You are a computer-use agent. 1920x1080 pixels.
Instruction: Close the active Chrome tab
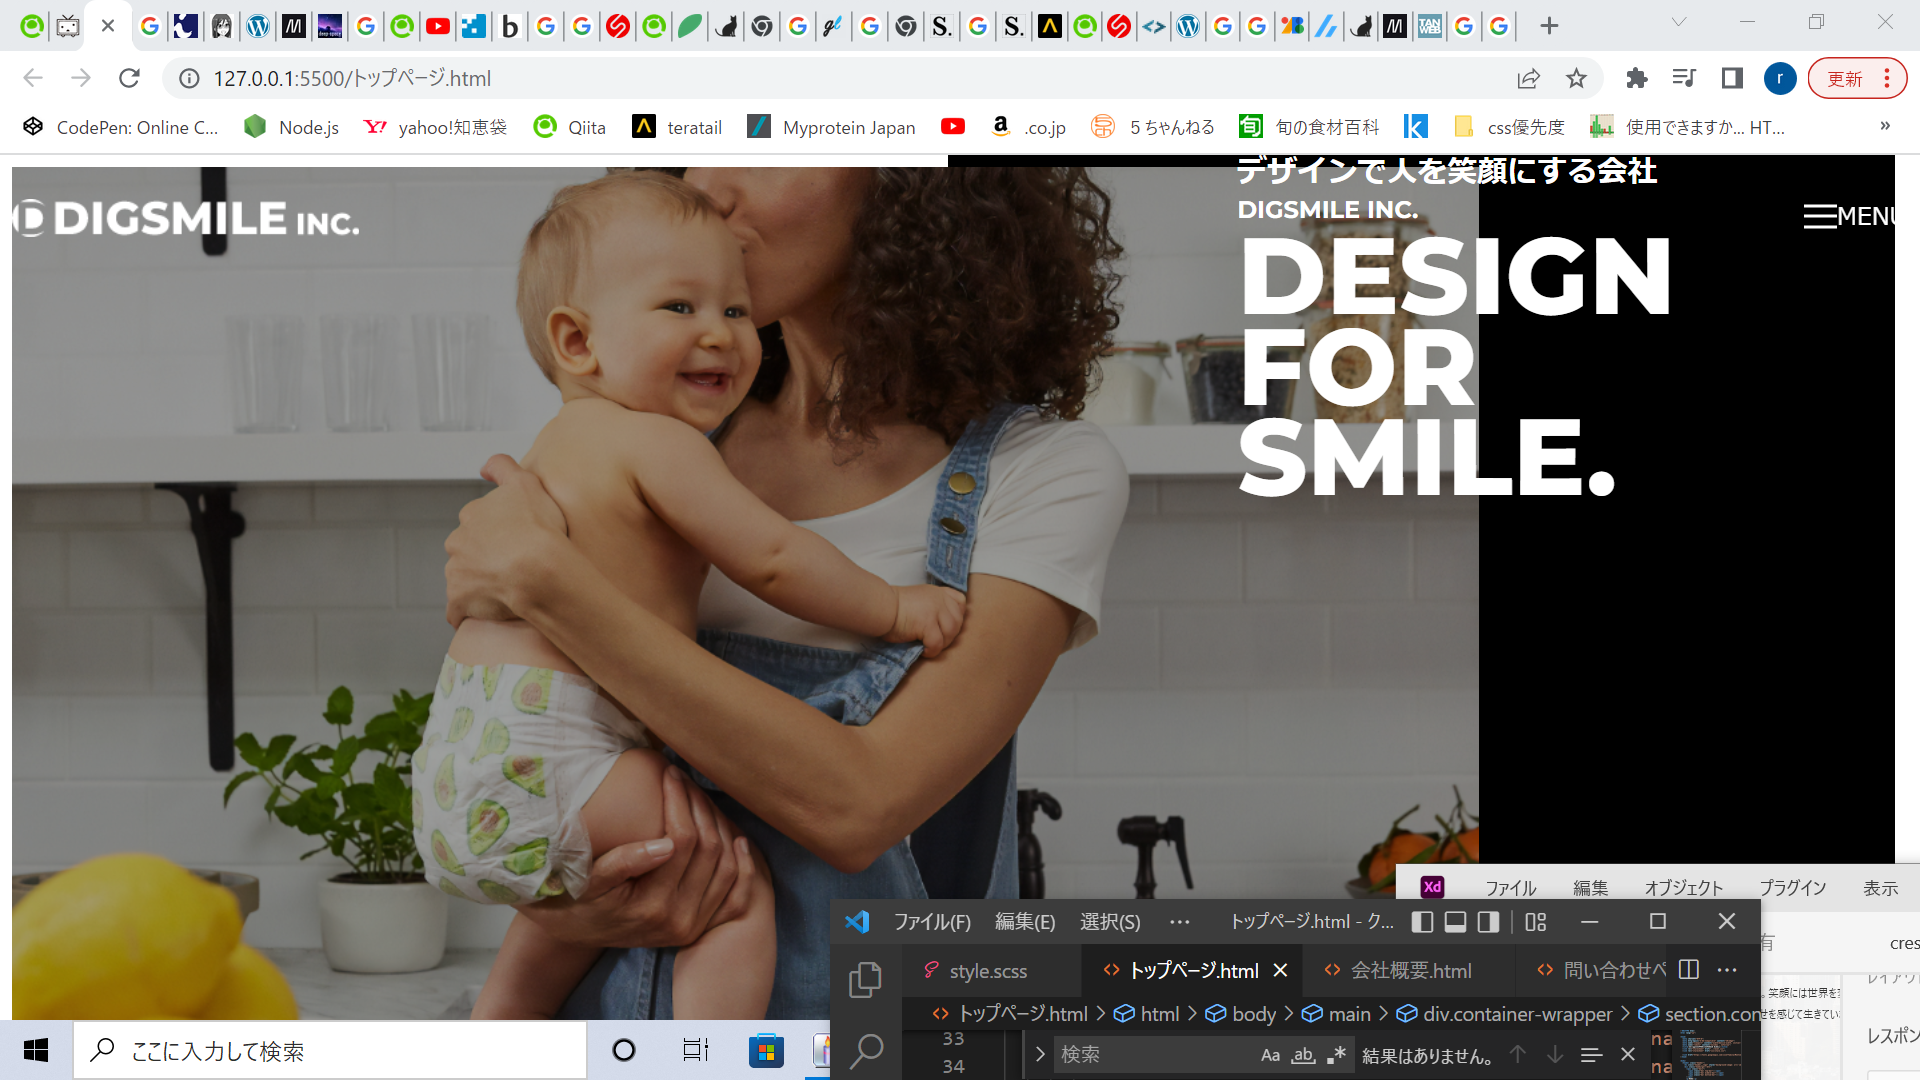(108, 26)
